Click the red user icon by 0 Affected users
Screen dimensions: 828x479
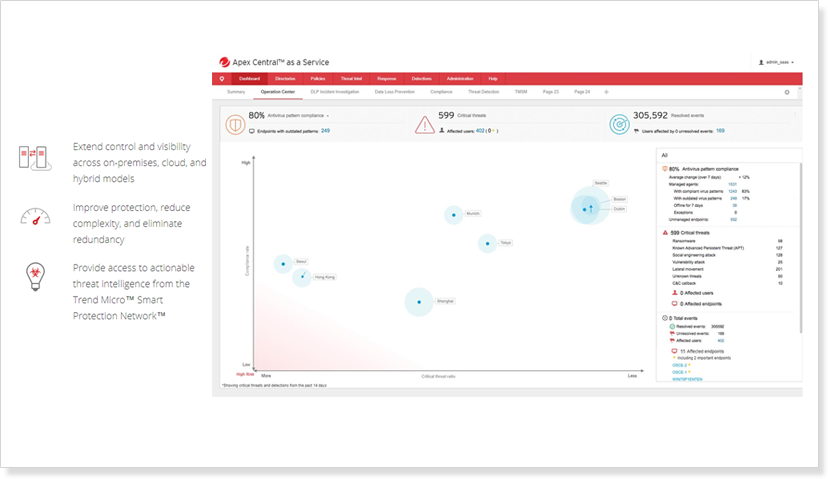coord(674,293)
